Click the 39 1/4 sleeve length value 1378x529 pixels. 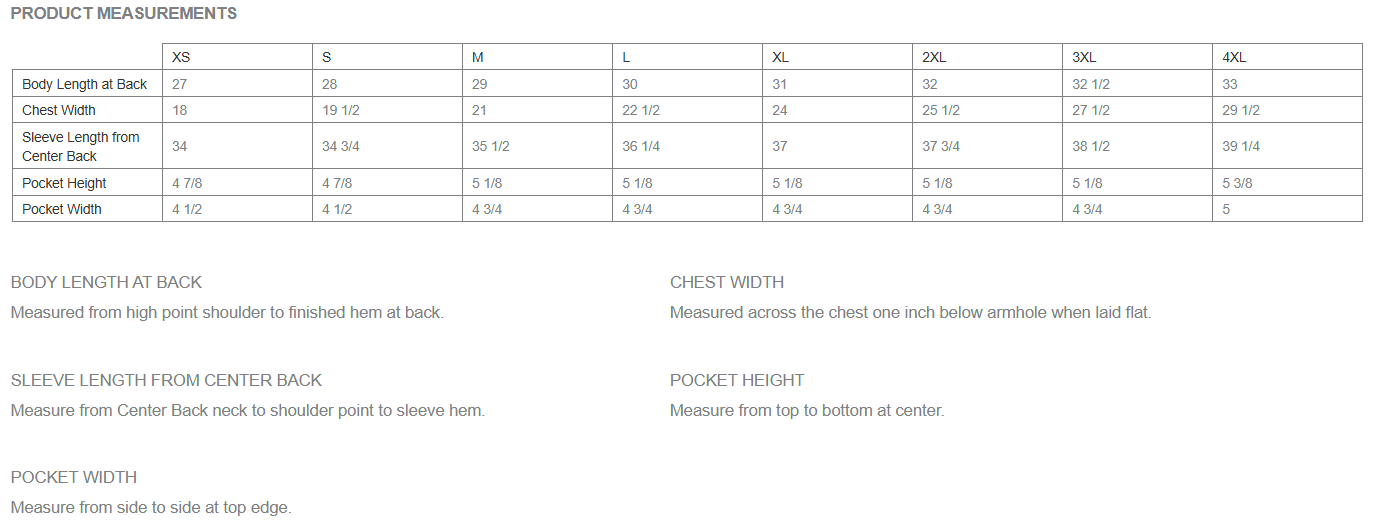pyautogui.click(x=1287, y=146)
